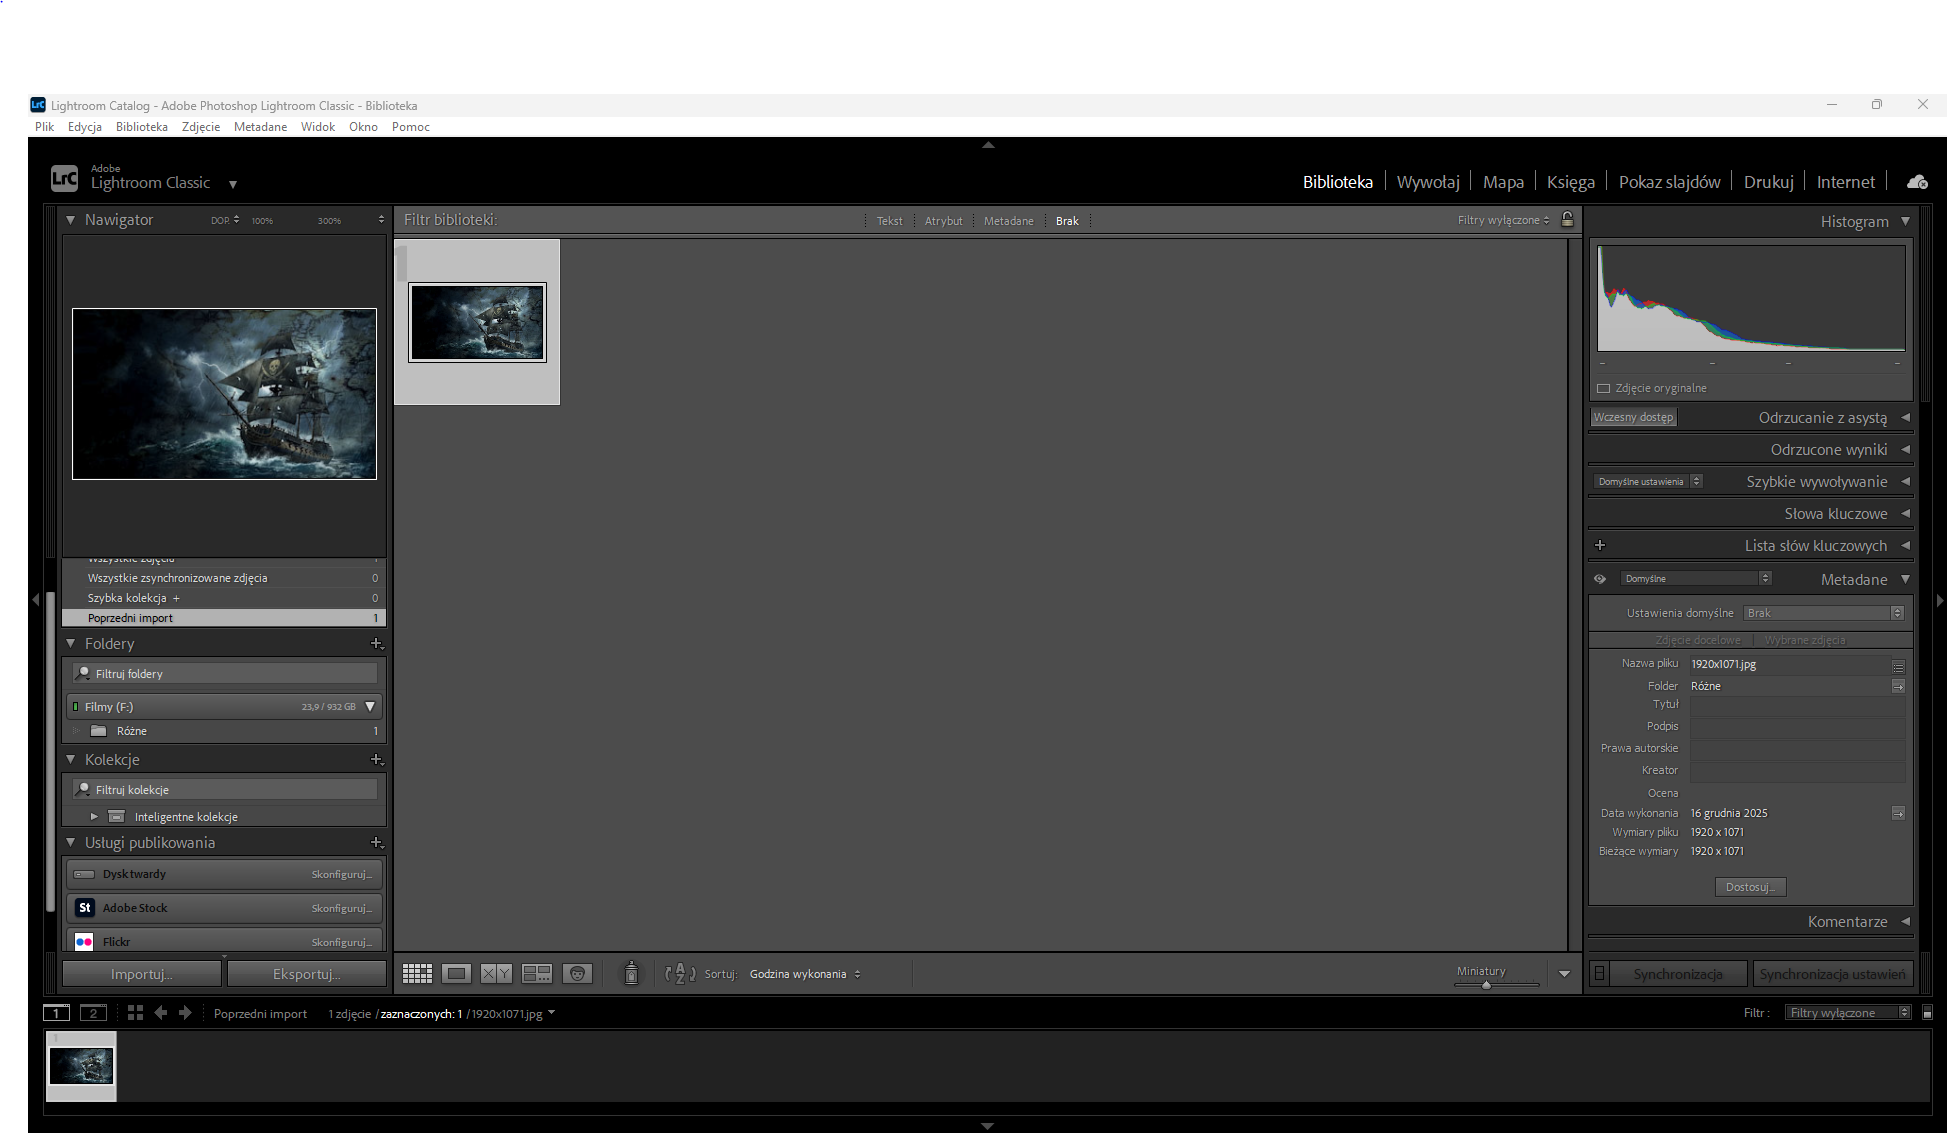Open the cloud sync status icon
1947x1133 pixels.
click(1917, 182)
